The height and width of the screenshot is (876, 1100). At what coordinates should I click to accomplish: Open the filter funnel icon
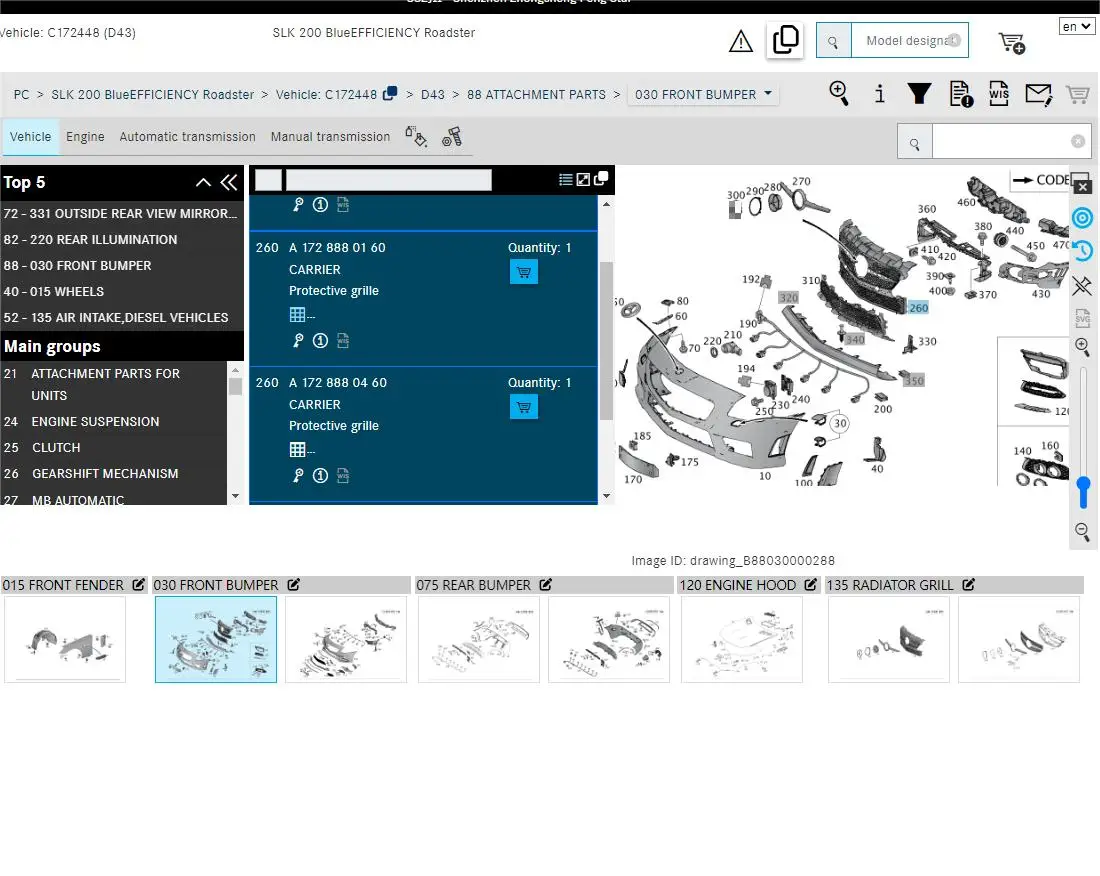click(x=919, y=94)
